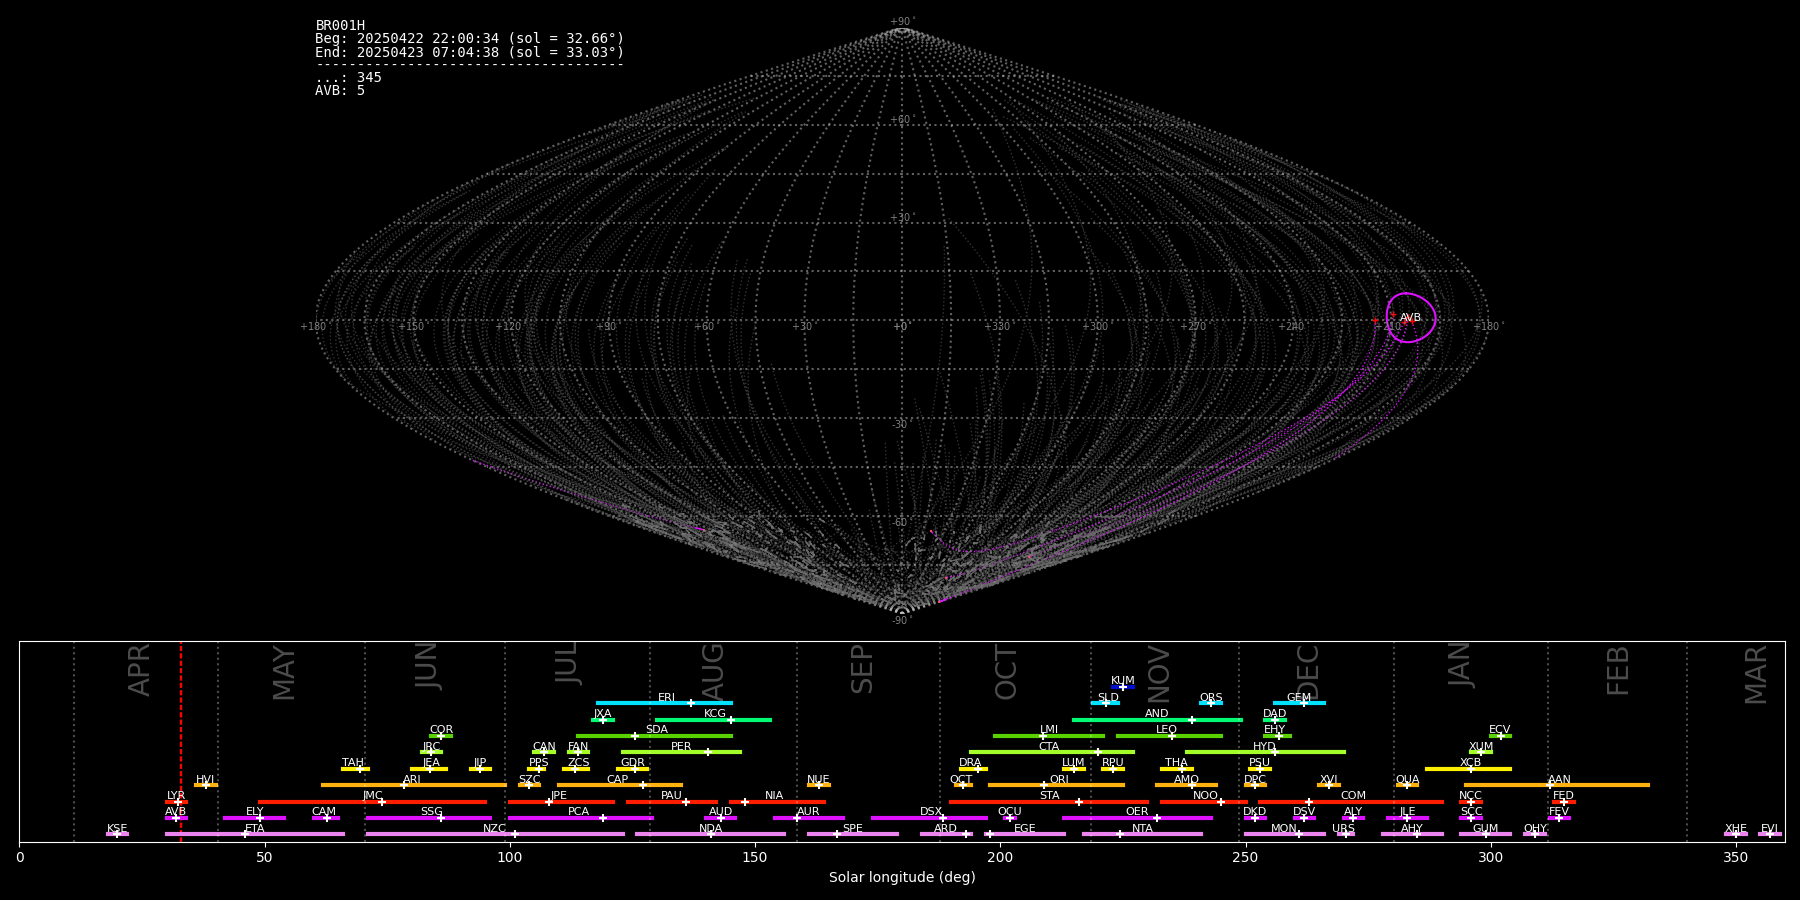Select the 'End: 20250423 07:04:38' header line
This screenshot has height=900, width=1800.
[469, 52]
